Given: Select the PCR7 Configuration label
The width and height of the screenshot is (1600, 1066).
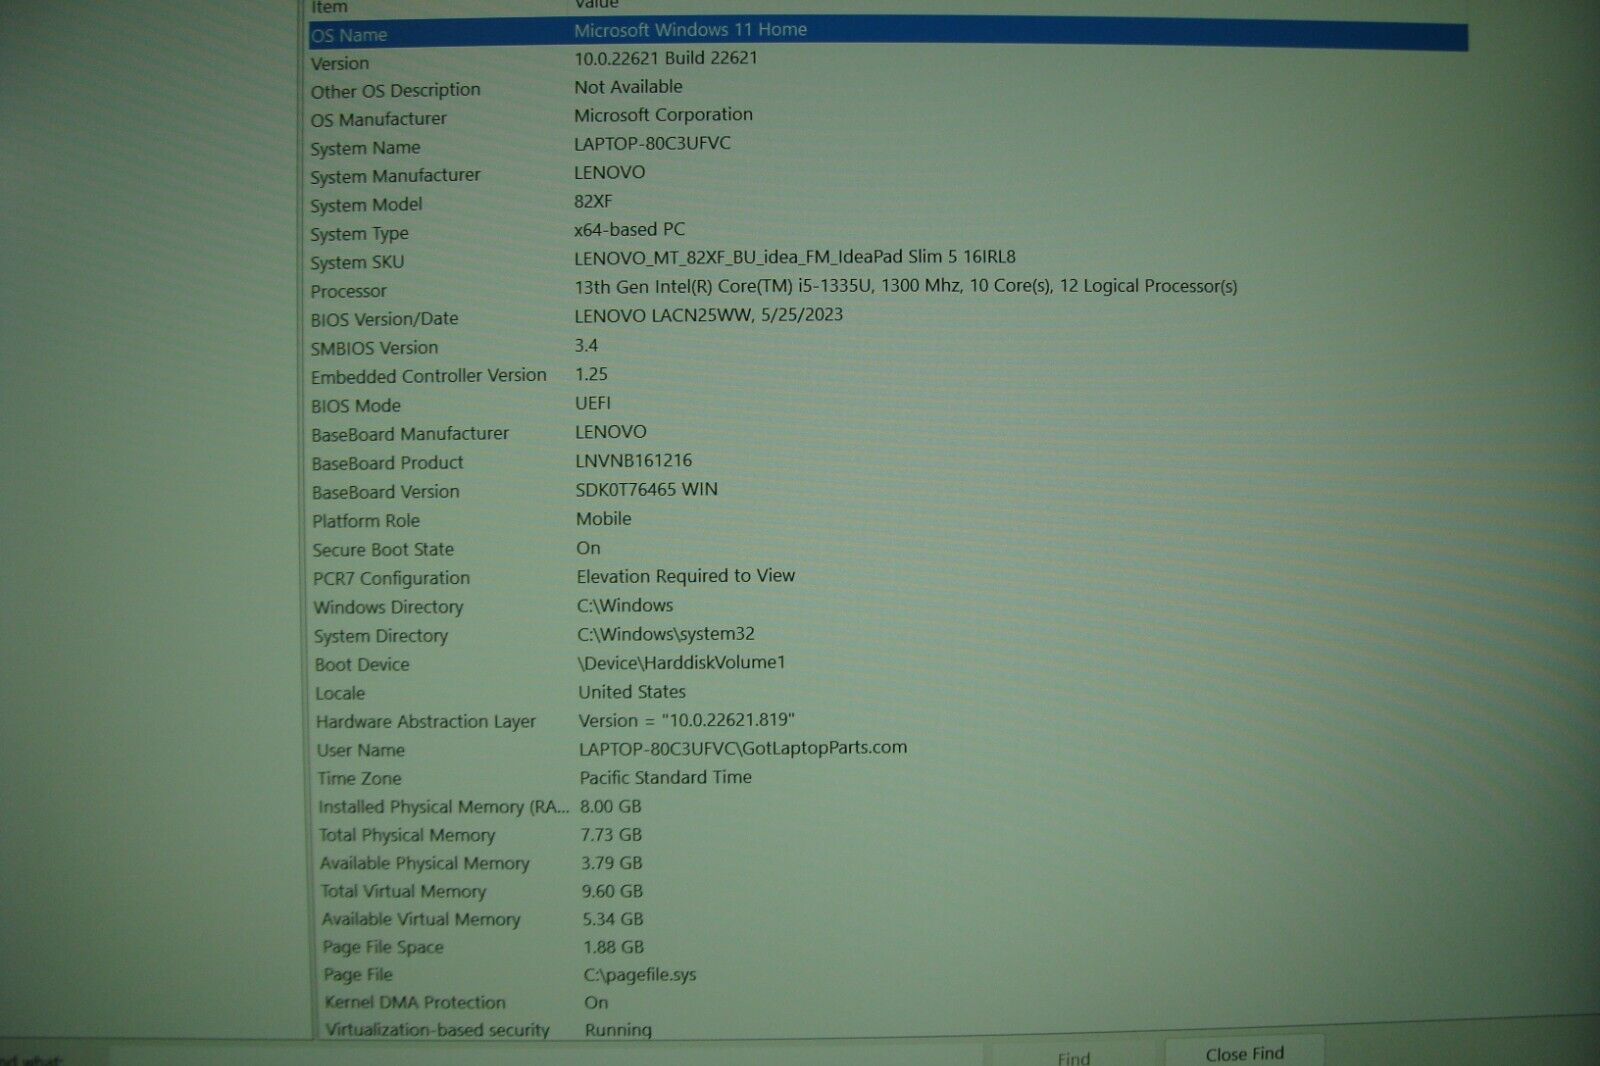Looking at the screenshot, I should click(391, 579).
